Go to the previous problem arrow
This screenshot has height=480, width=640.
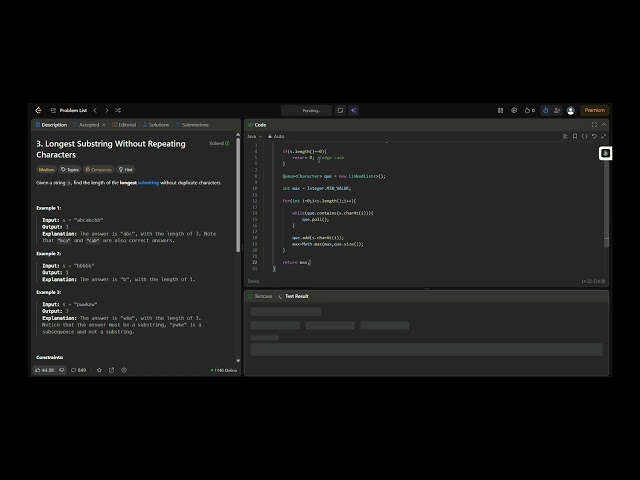click(95, 110)
